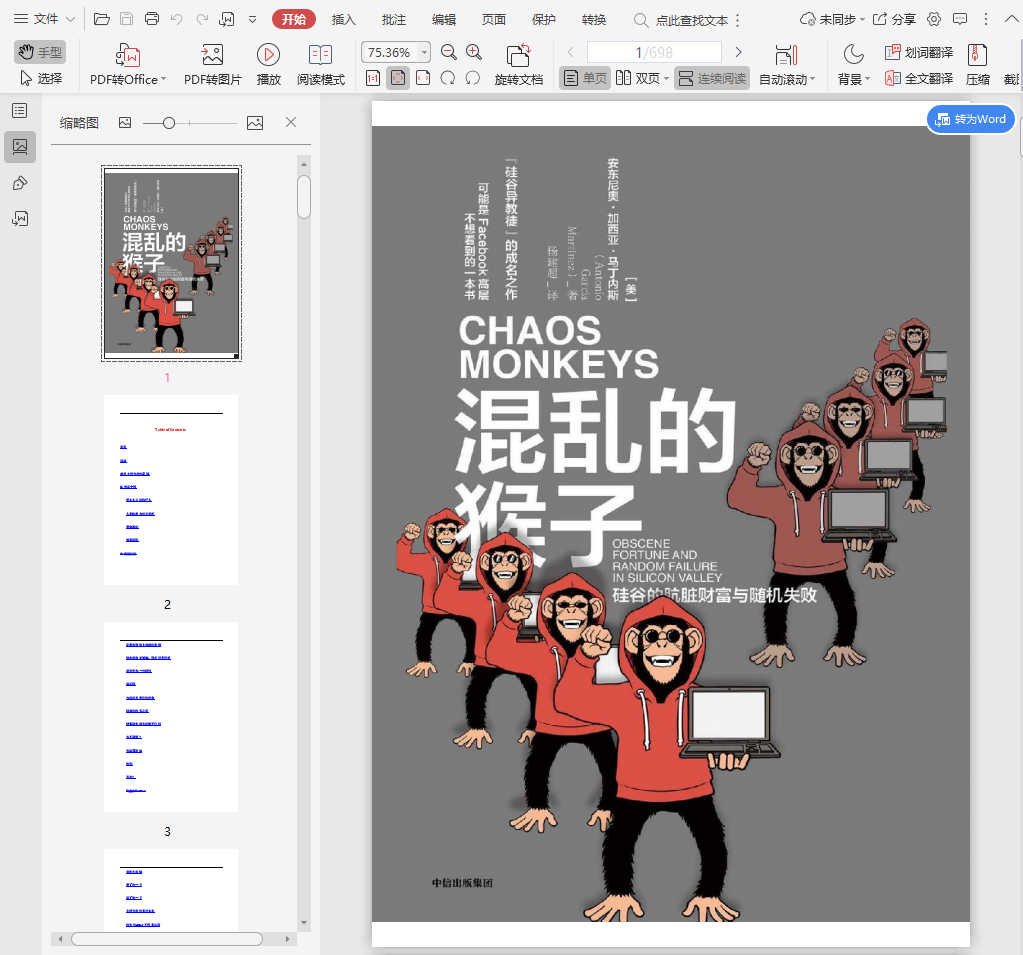Toggle 单页 single page view
Viewport: 1023px width, 955px height.
click(585, 78)
